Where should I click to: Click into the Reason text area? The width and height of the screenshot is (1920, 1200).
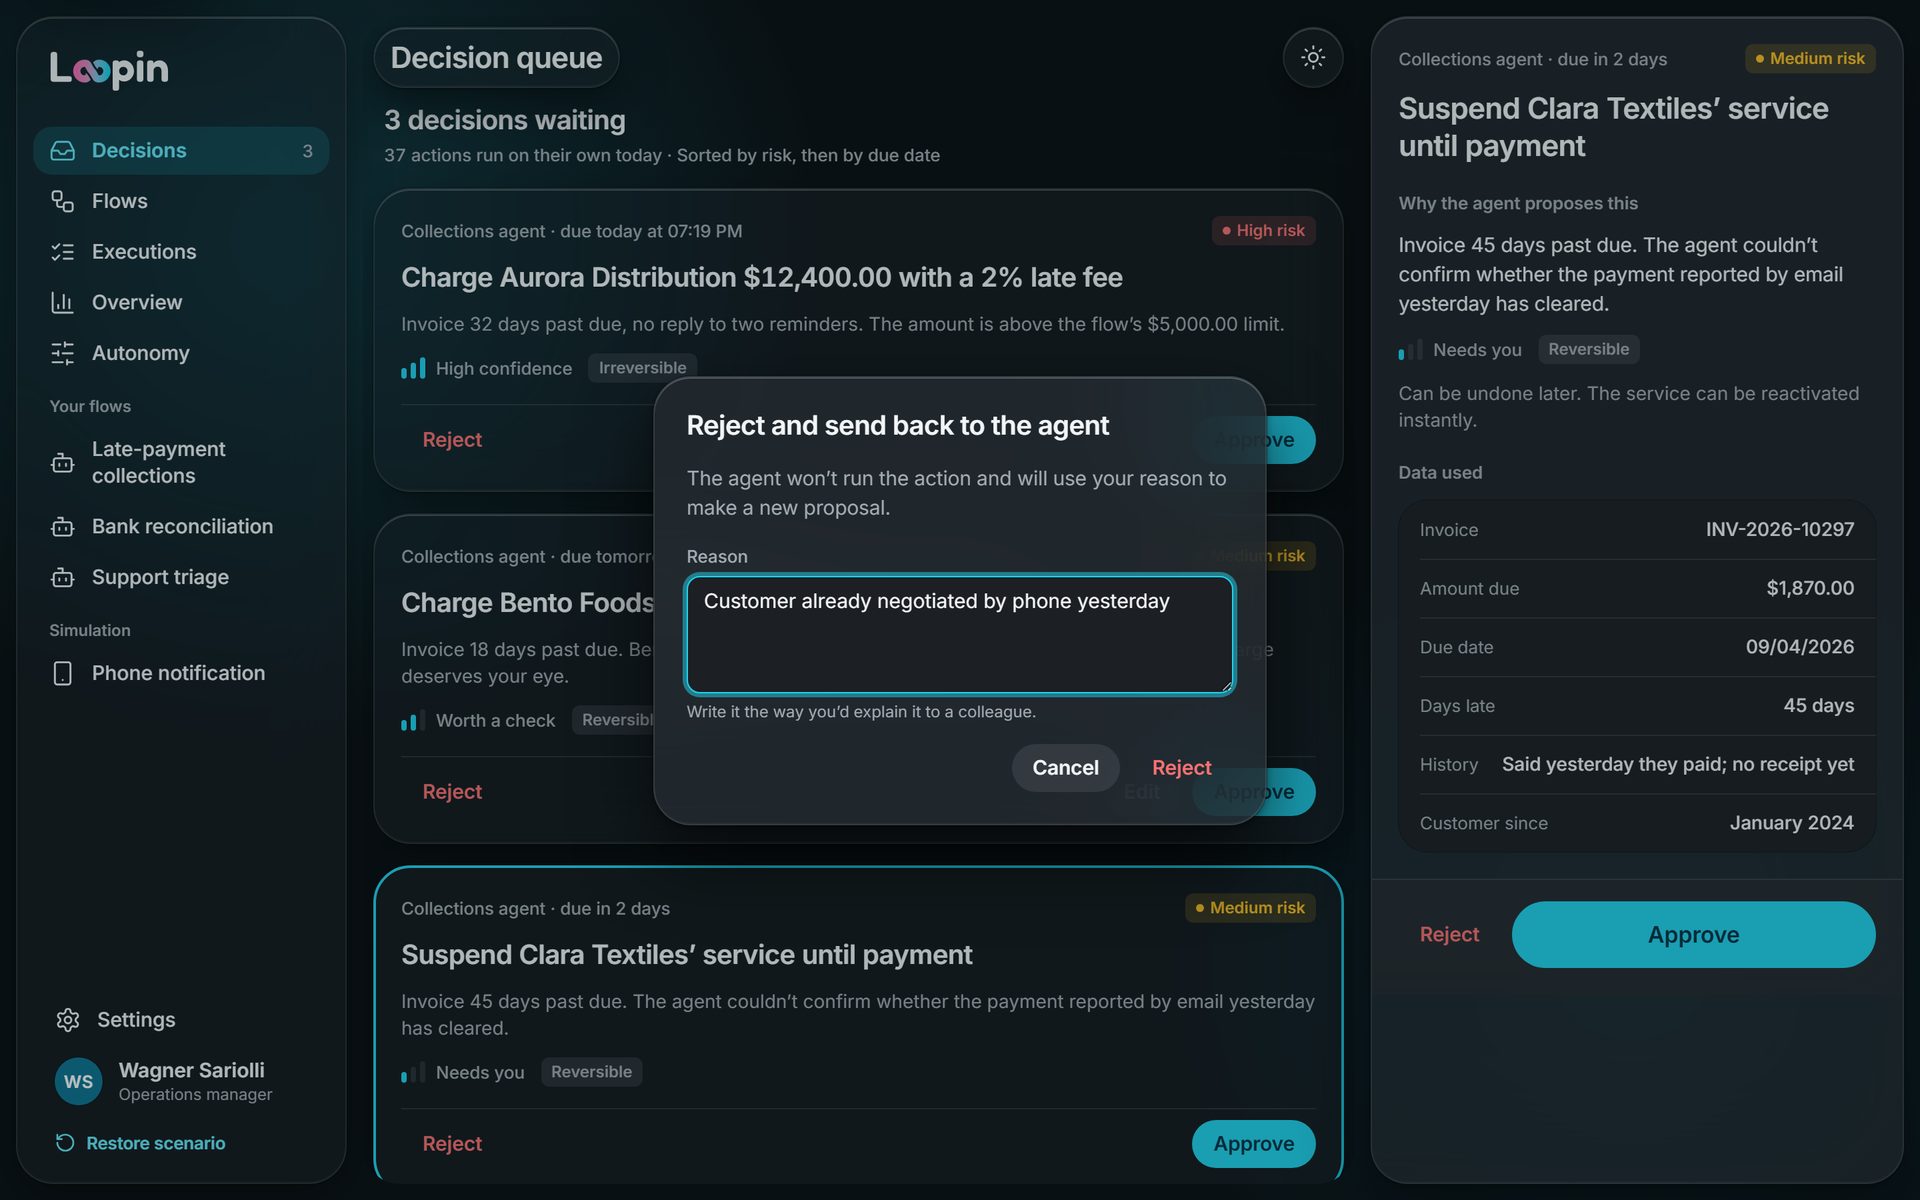coord(960,634)
